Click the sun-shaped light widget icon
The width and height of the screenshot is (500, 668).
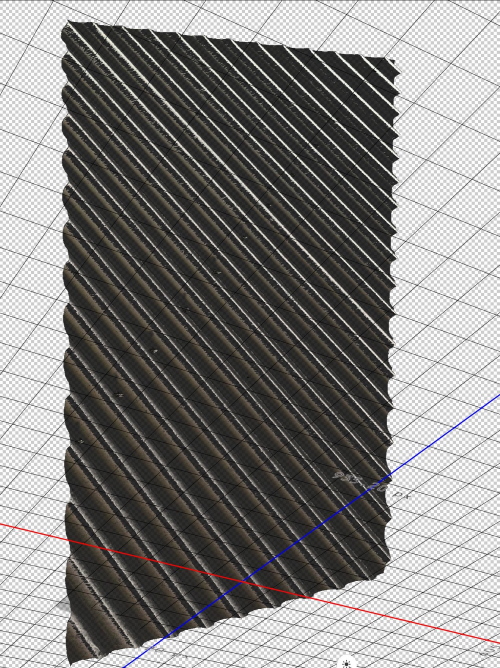tap(346, 664)
